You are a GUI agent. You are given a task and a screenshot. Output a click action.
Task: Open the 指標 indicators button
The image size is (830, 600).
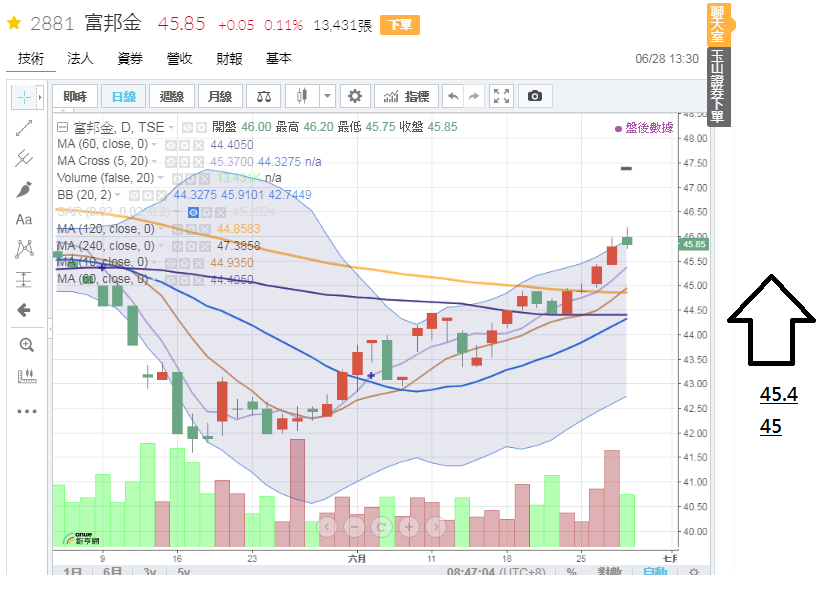point(407,96)
